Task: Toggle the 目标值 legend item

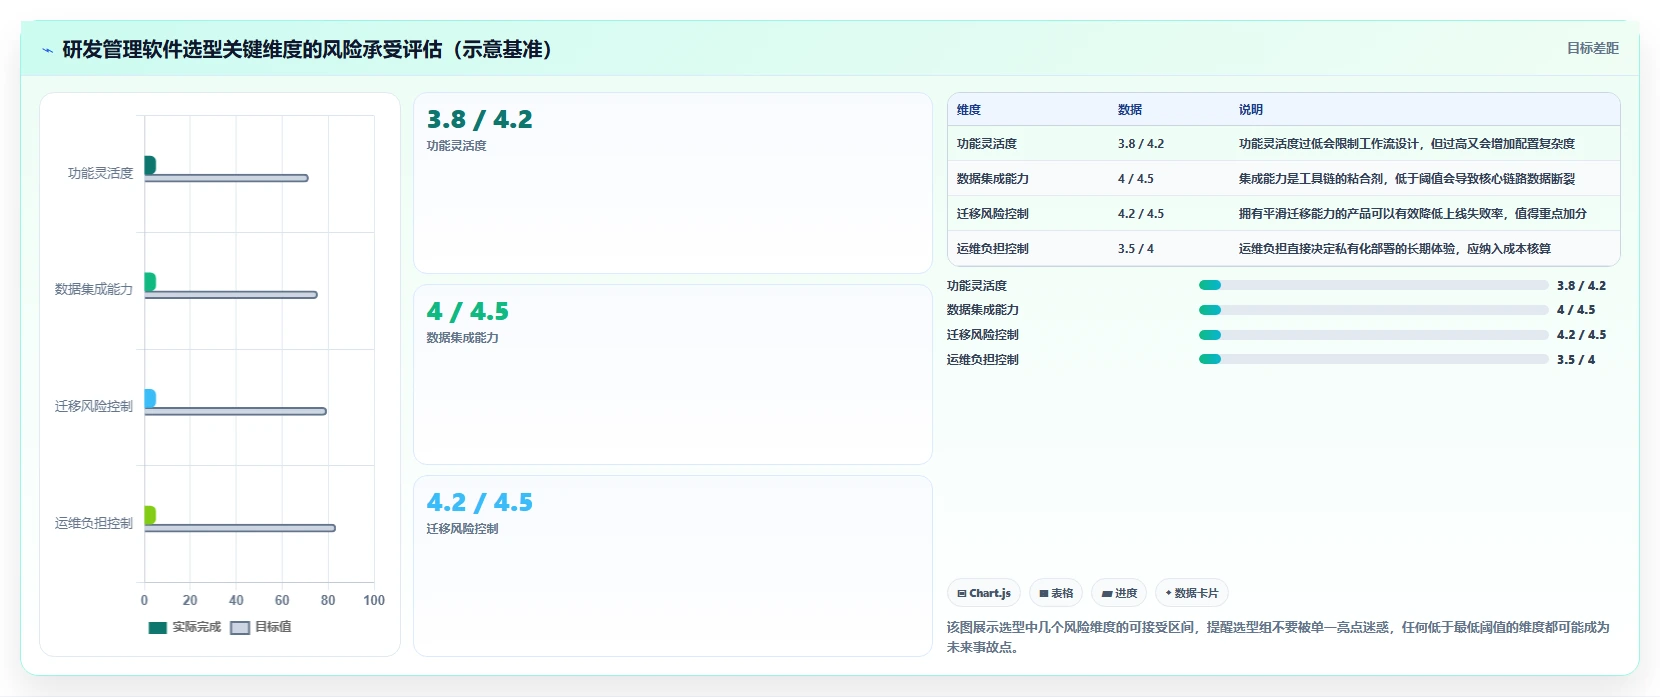Action: [261, 627]
